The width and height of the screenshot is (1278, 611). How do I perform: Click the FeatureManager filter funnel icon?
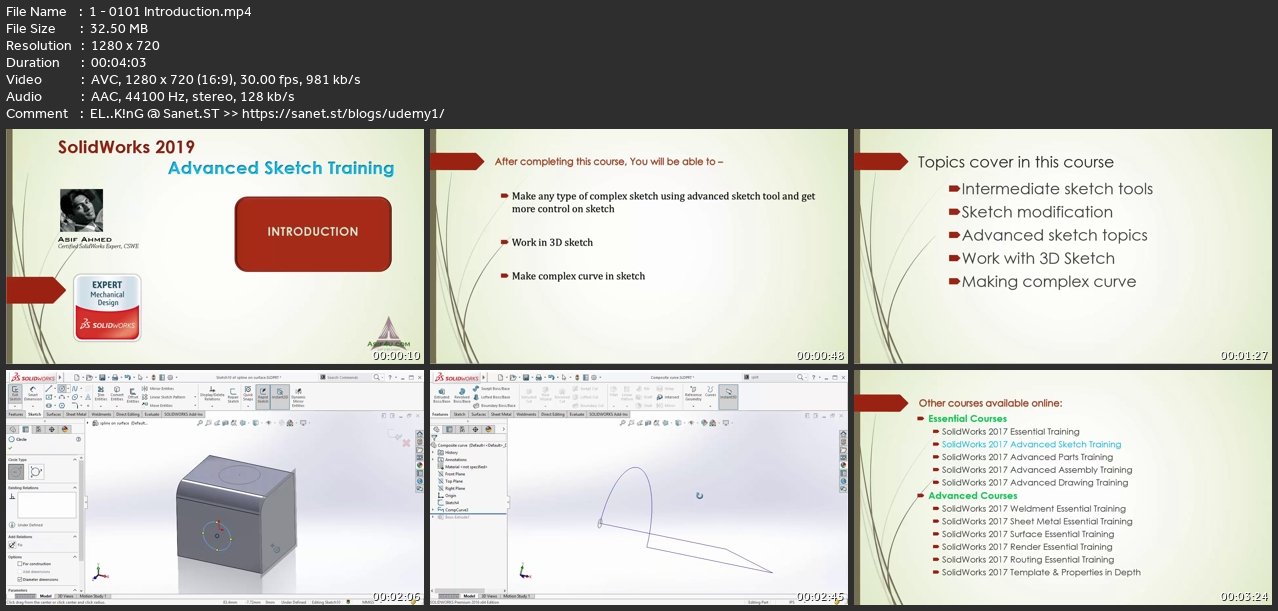[434, 437]
